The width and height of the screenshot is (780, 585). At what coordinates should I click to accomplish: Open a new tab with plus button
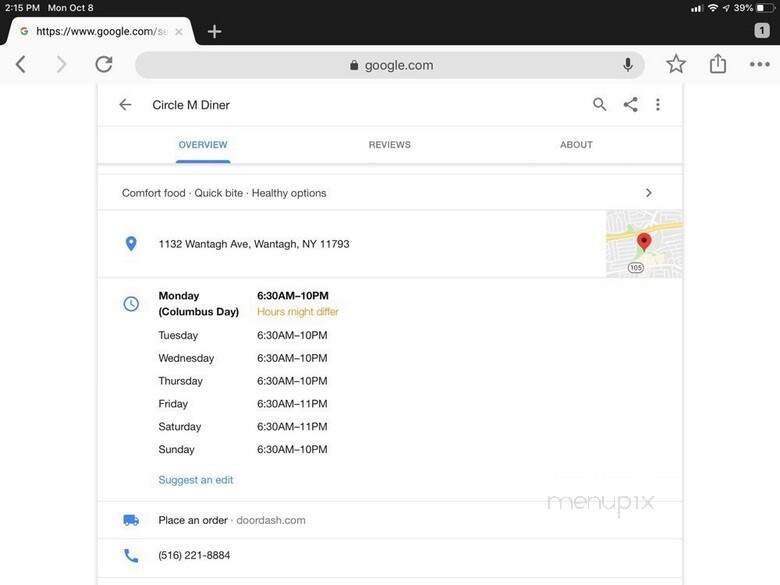tap(214, 31)
